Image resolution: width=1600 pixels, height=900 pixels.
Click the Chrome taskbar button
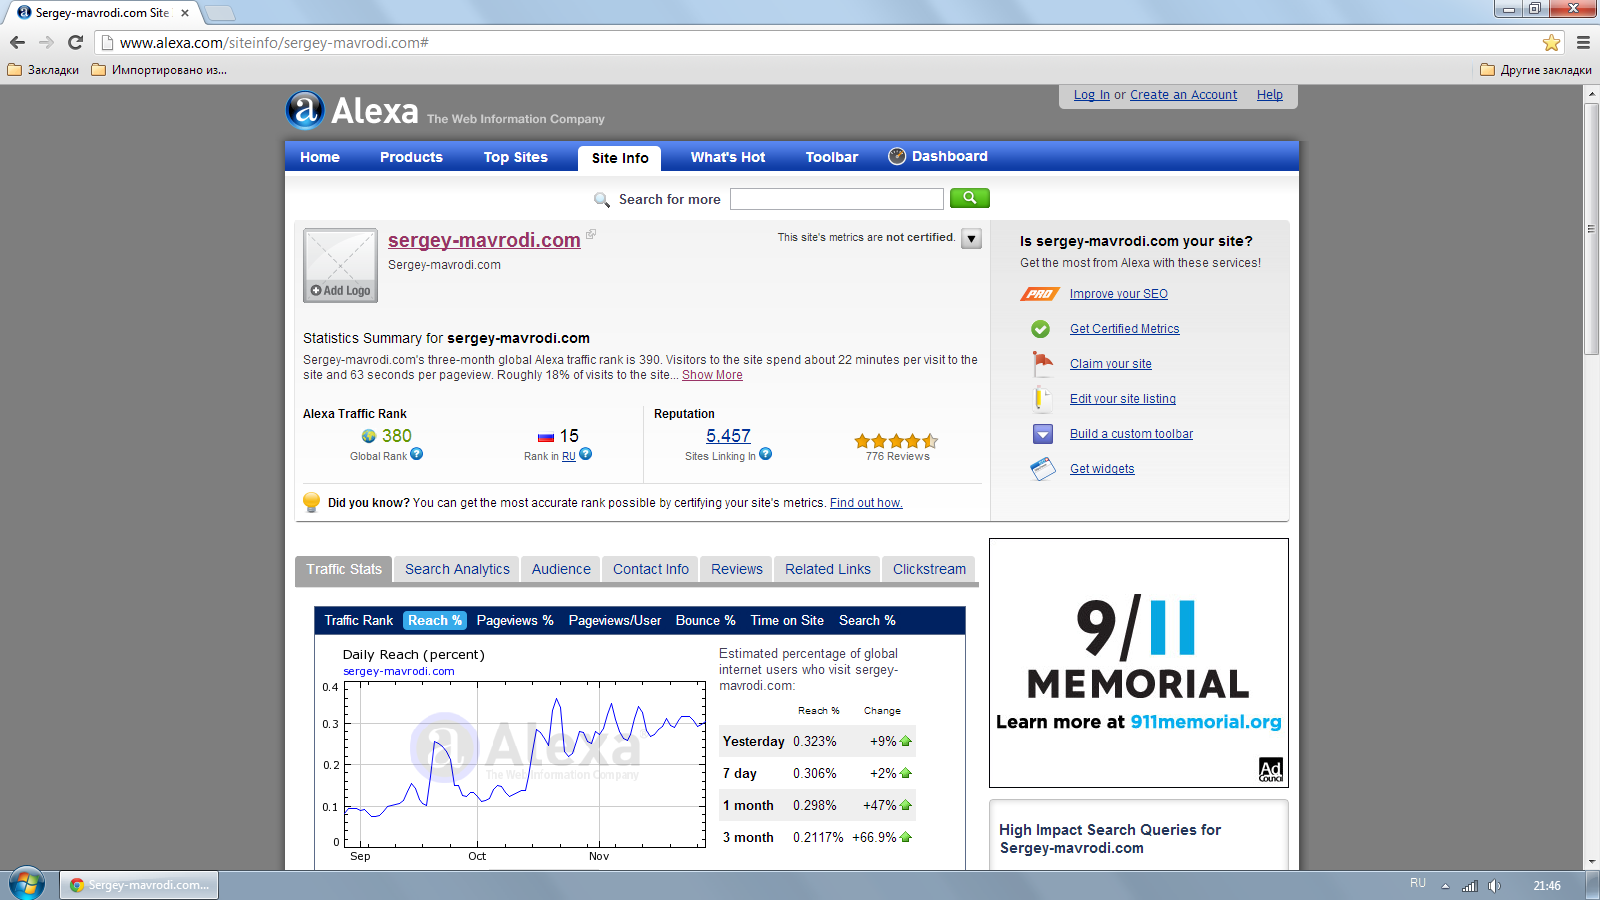tap(139, 885)
